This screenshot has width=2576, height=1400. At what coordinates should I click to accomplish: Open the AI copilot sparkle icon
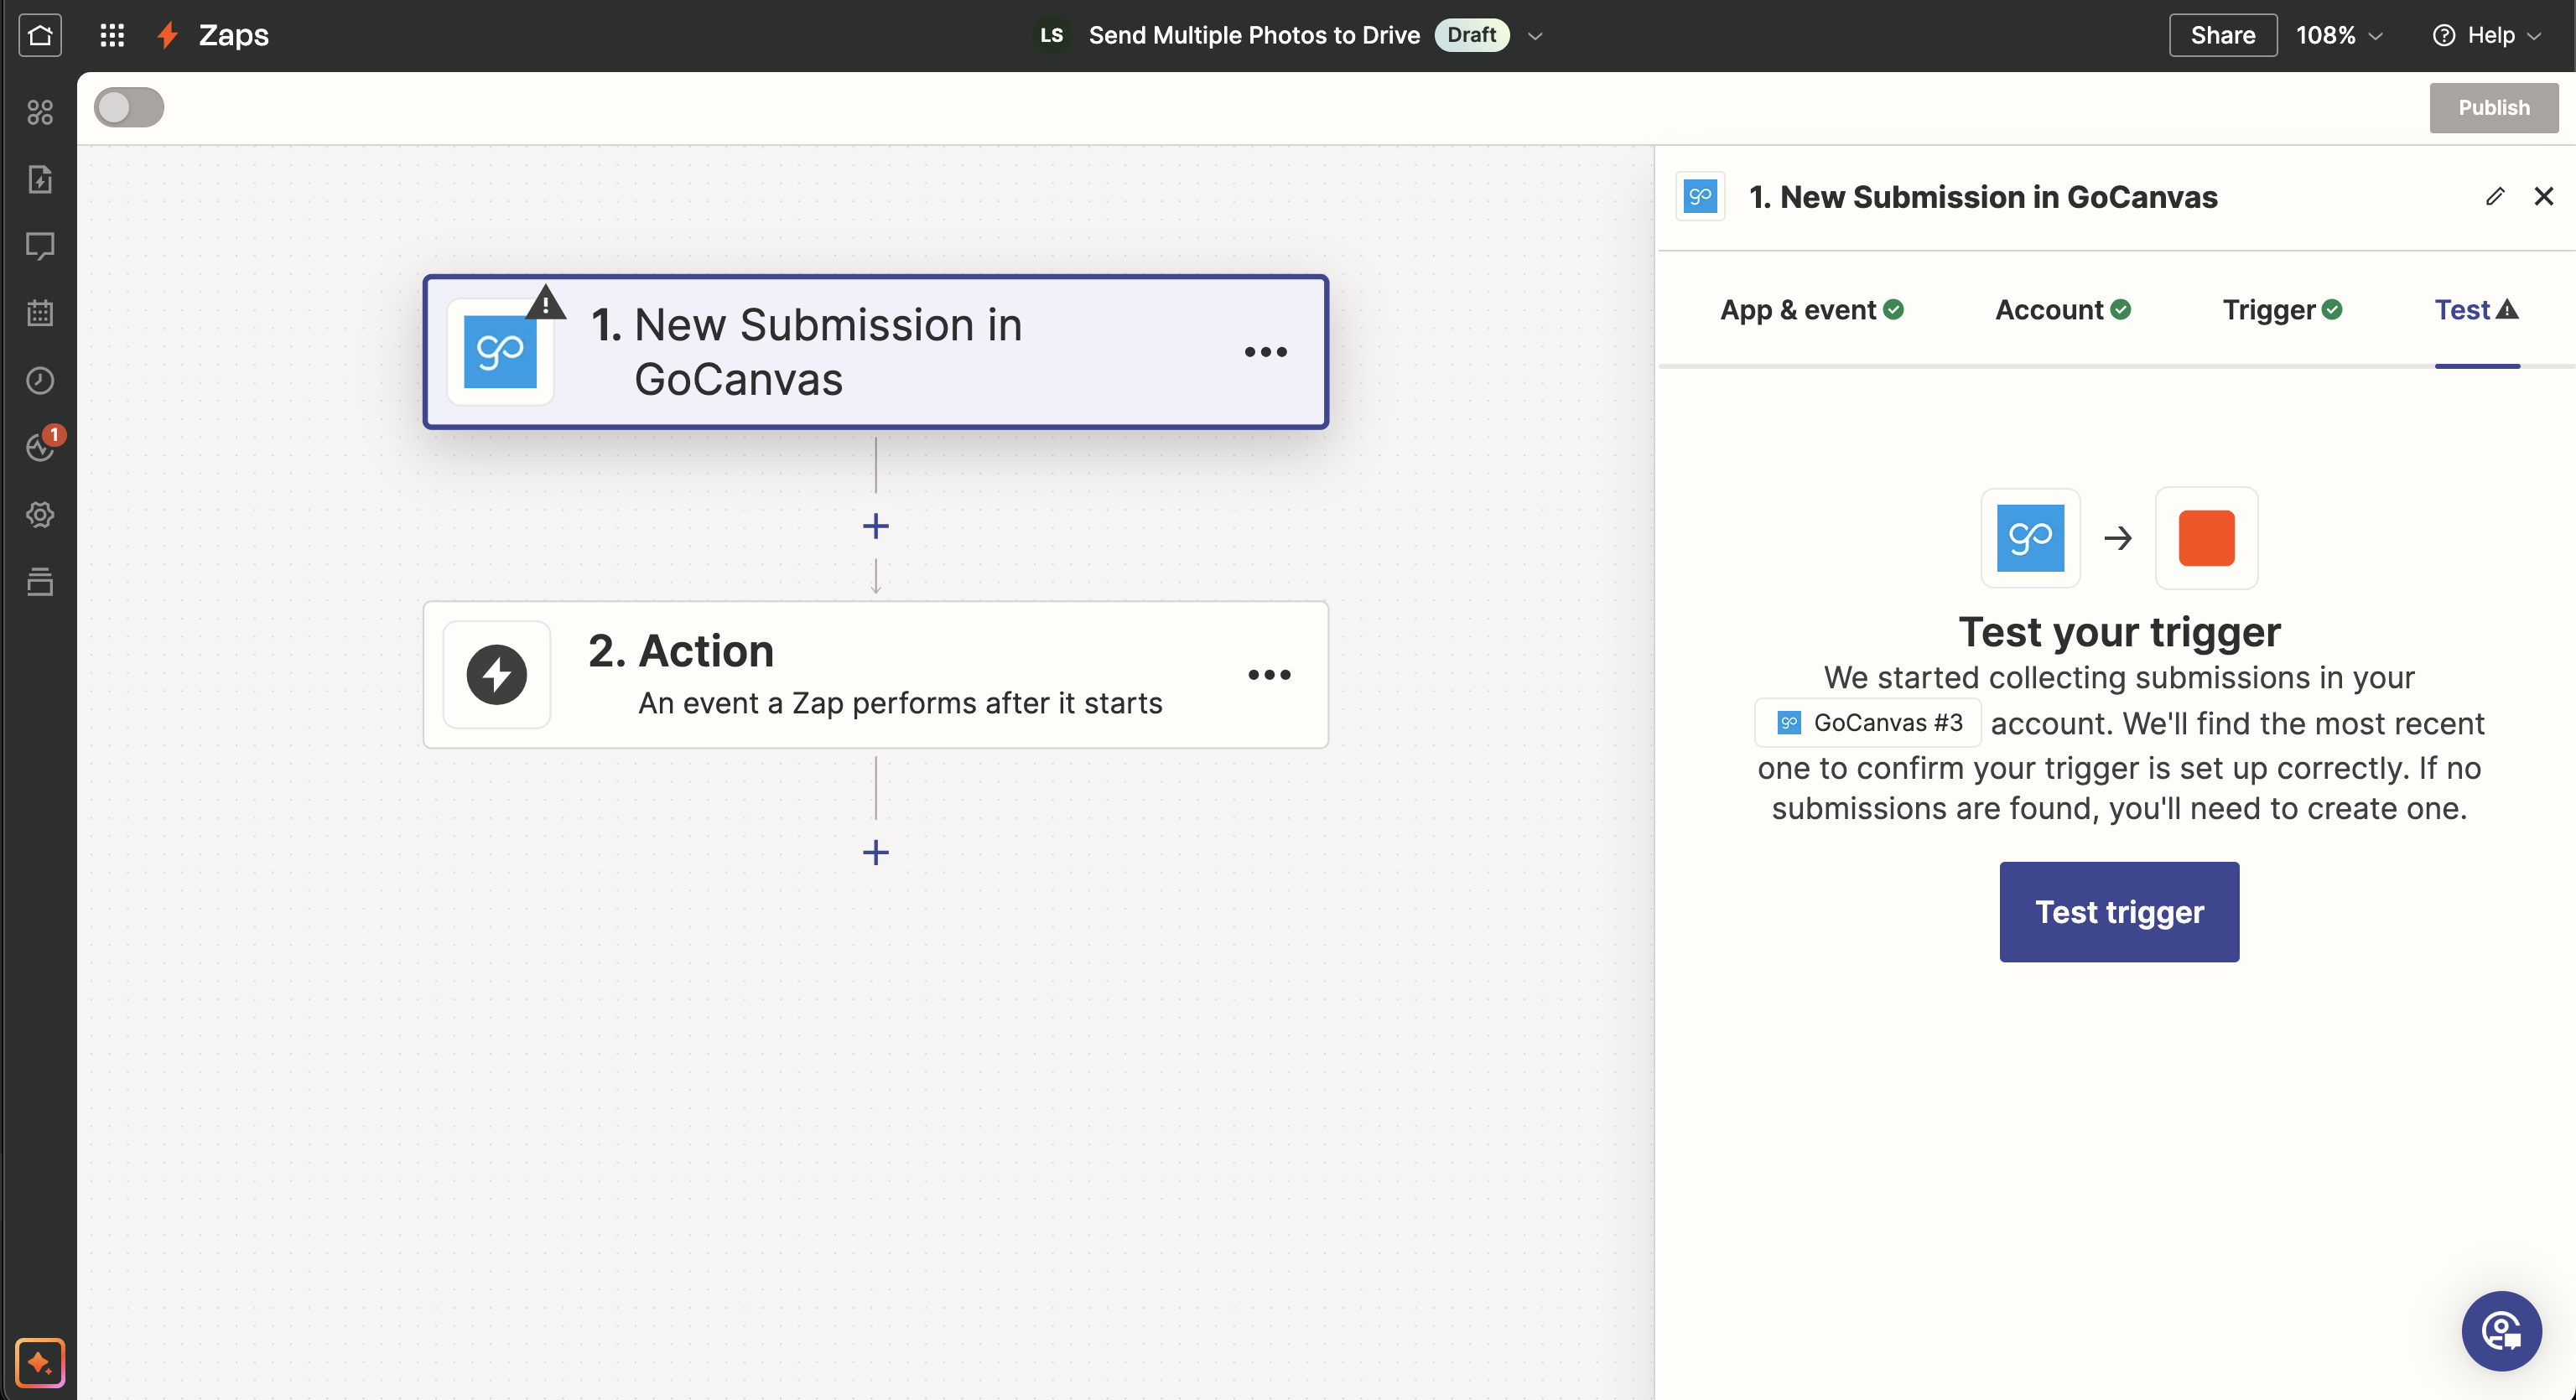tap(40, 1362)
